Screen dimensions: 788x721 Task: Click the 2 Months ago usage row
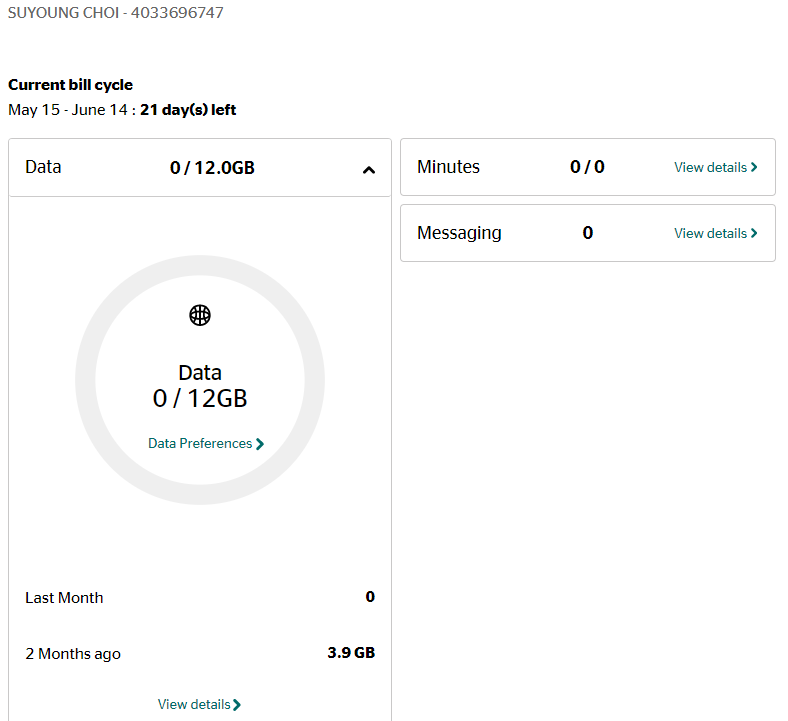pos(200,653)
